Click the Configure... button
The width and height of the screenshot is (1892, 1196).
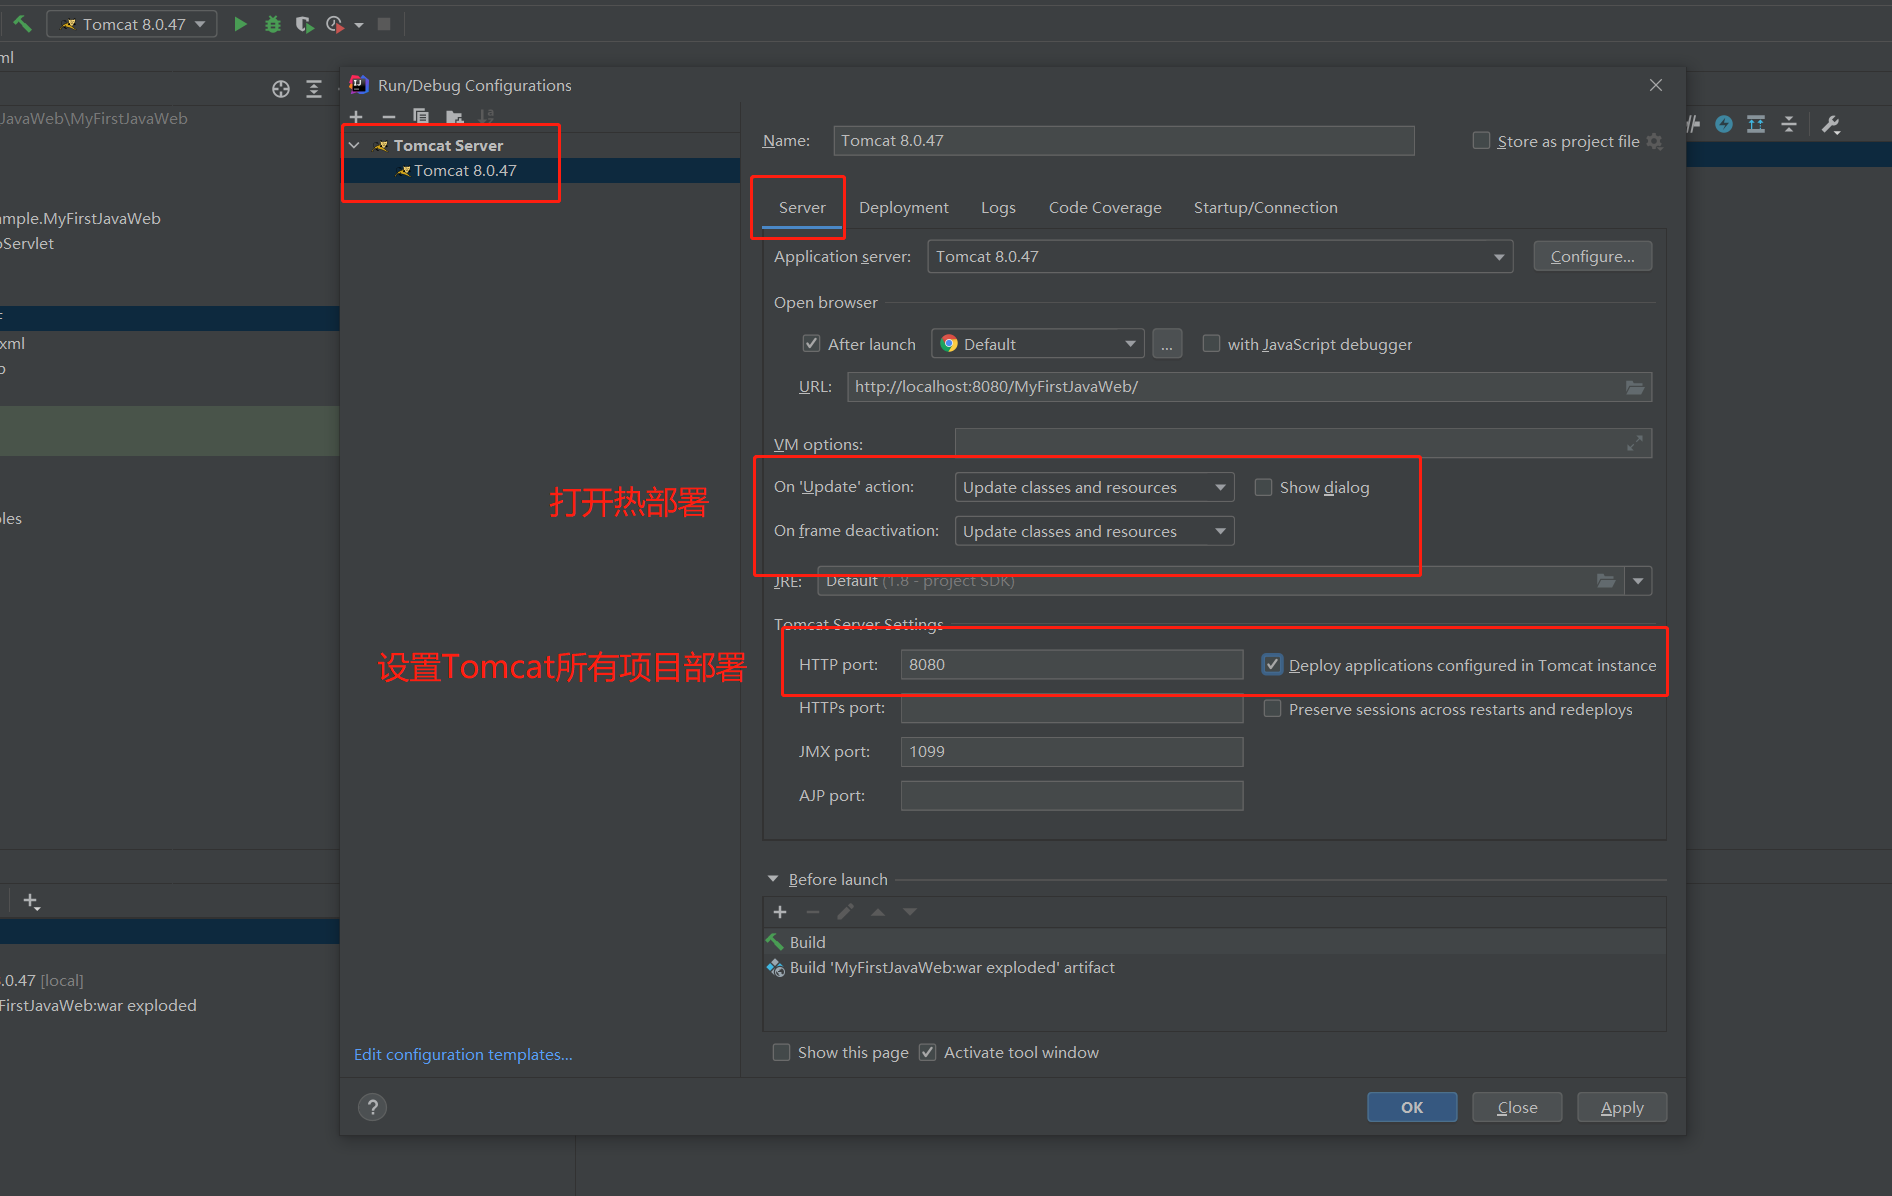point(1592,257)
